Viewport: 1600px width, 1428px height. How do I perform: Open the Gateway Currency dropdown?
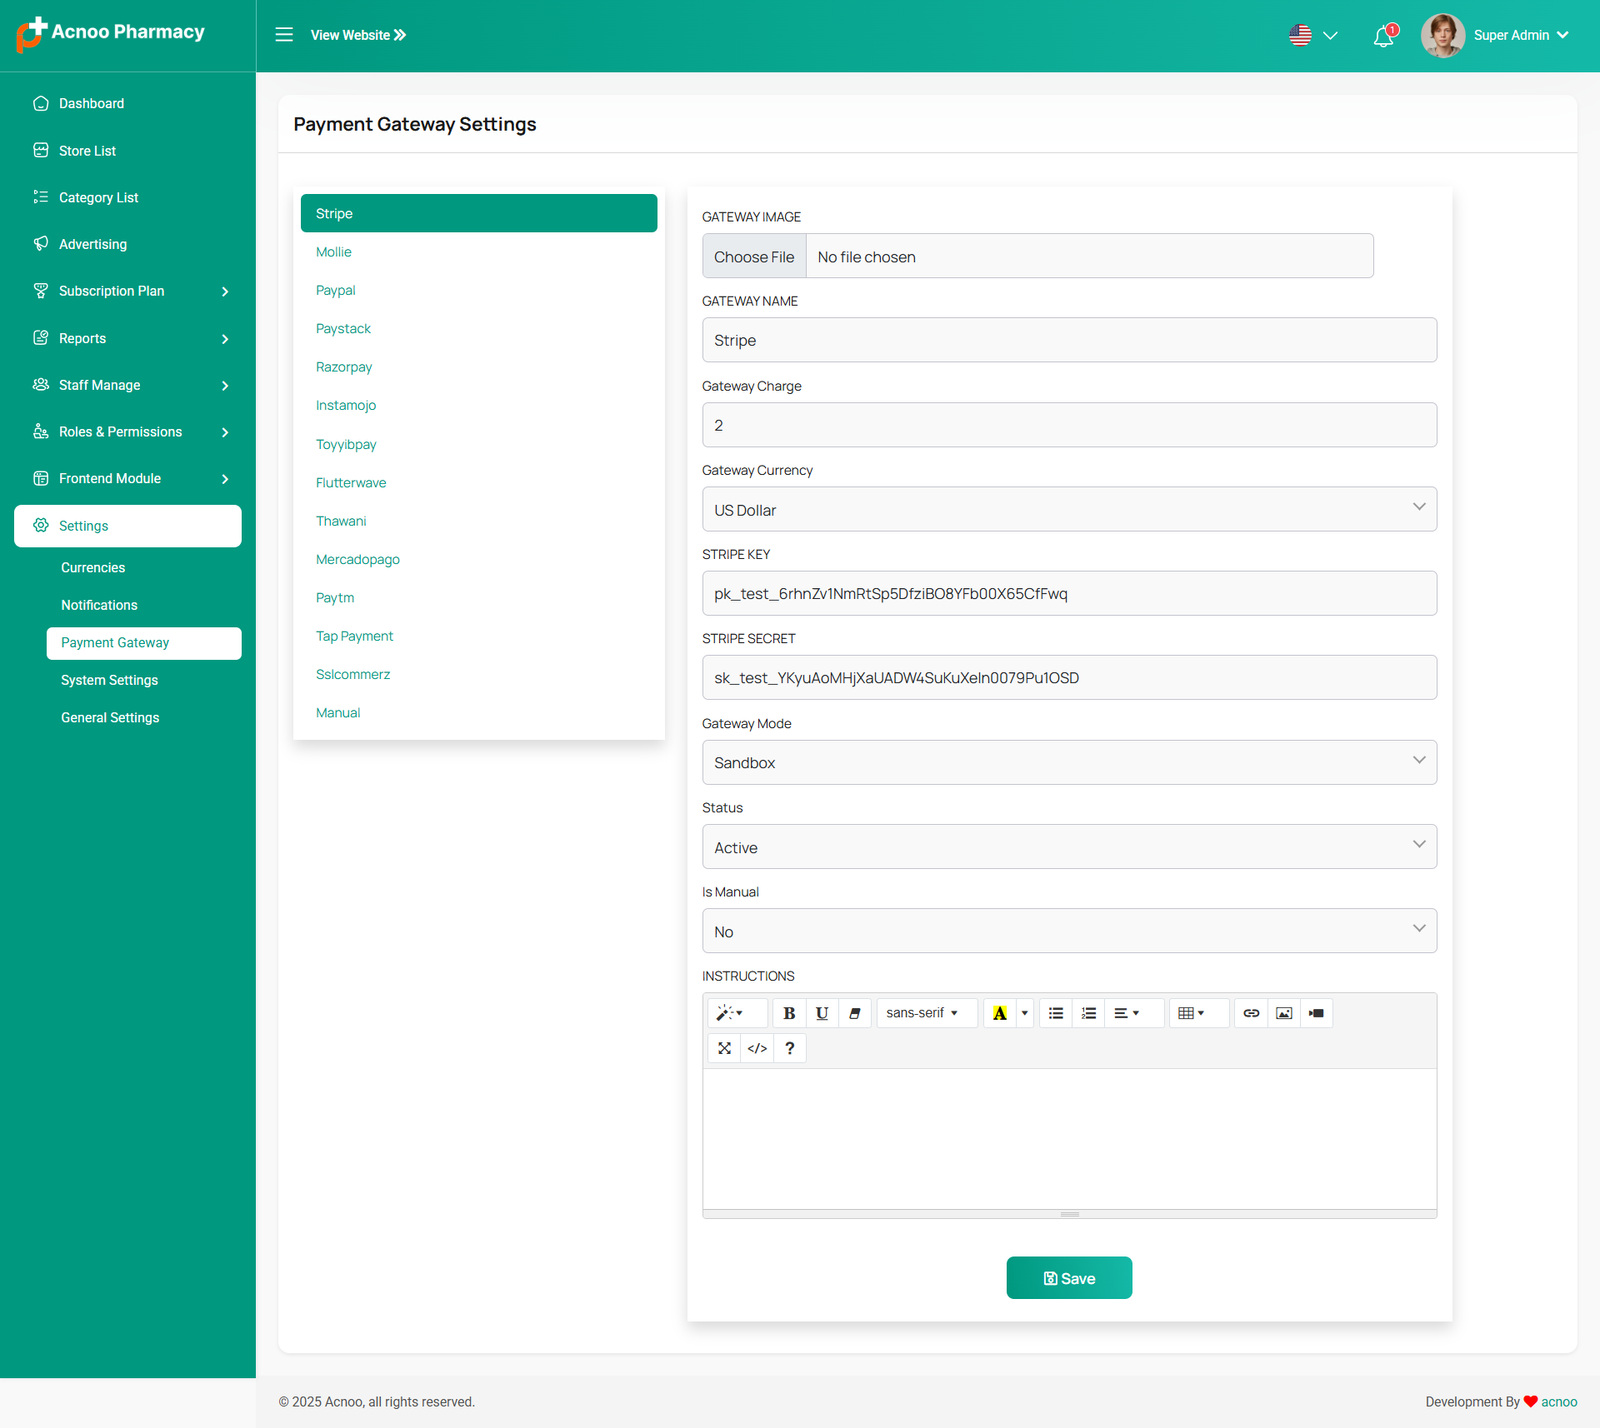tap(1069, 509)
